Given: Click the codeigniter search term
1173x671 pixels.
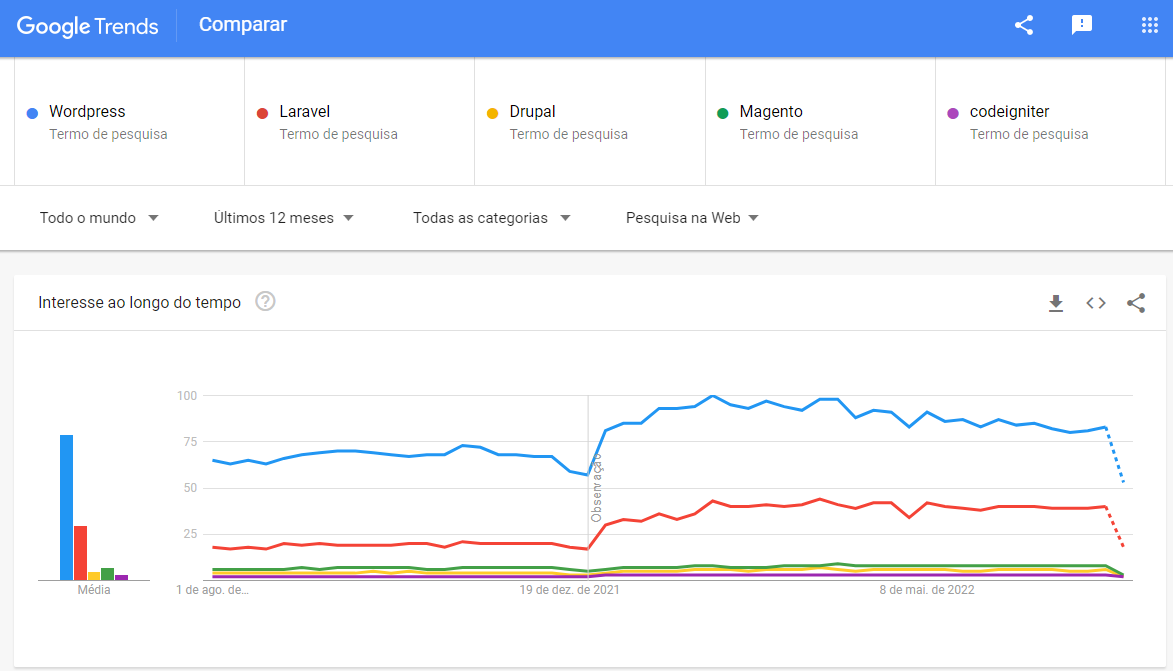Looking at the screenshot, I should [1009, 112].
